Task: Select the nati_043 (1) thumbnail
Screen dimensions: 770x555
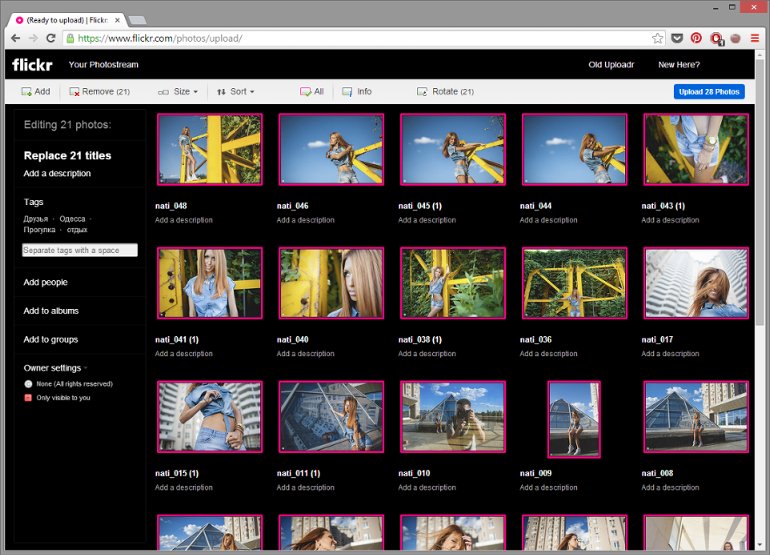Action: coord(696,149)
